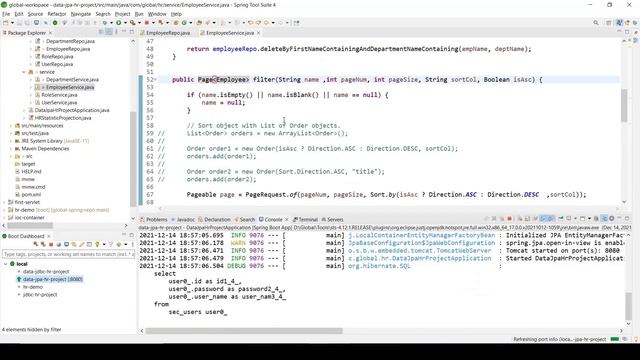Toggle Link with Editor in Package Explorer
This screenshot has width=640, height=360.
click(x=109, y=32)
